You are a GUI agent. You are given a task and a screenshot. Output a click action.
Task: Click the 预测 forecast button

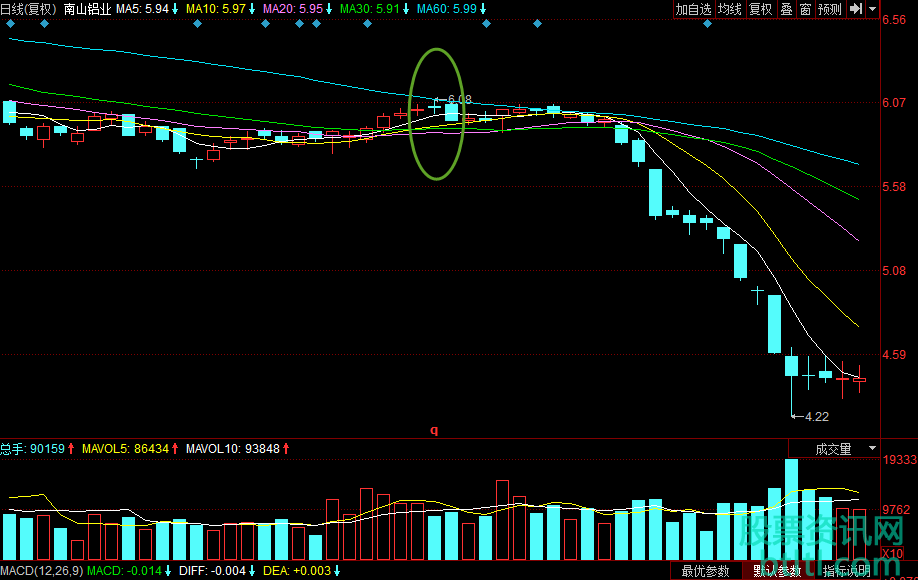point(830,9)
